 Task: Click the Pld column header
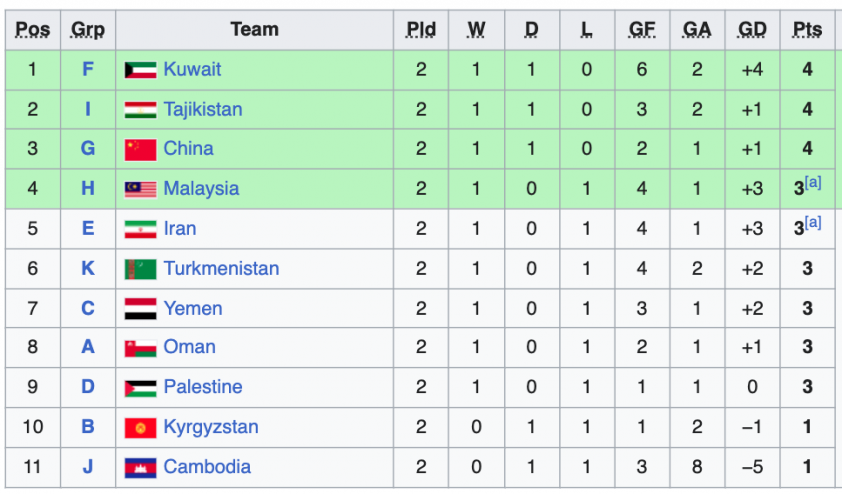tap(421, 29)
